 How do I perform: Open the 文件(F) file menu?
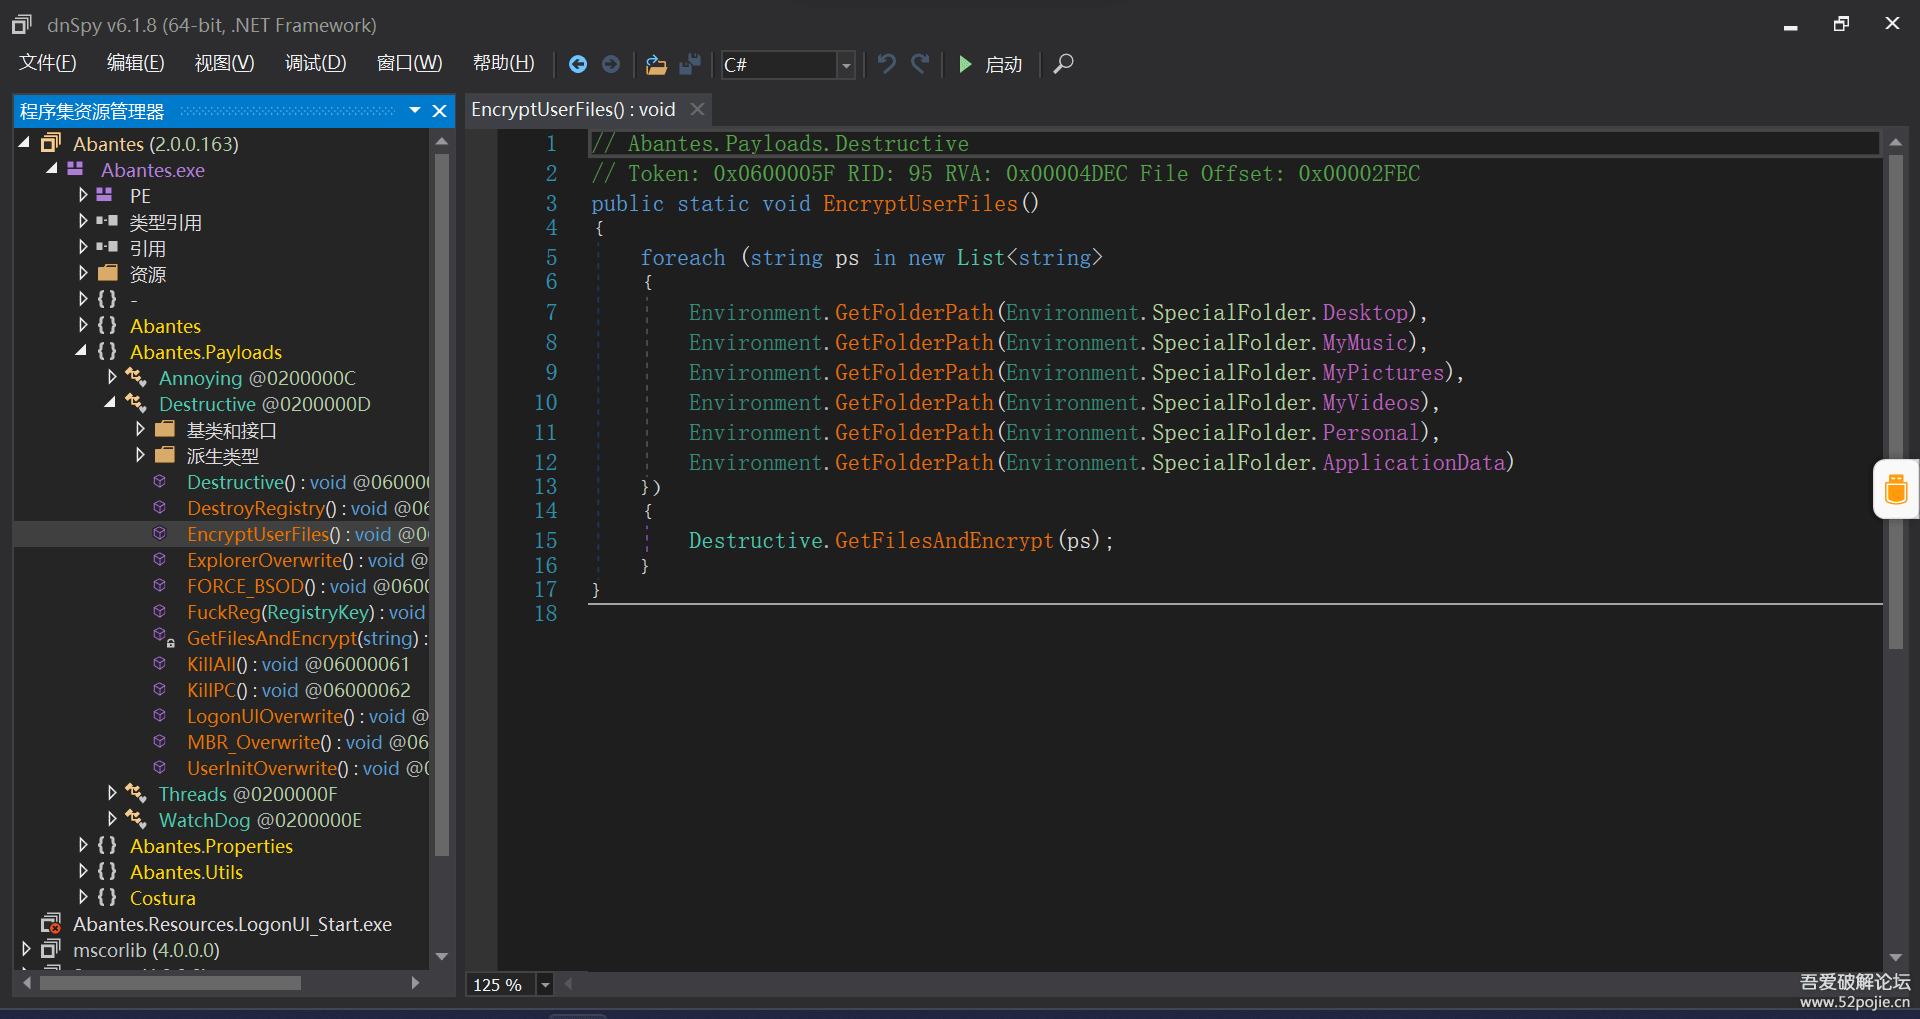(48, 63)
